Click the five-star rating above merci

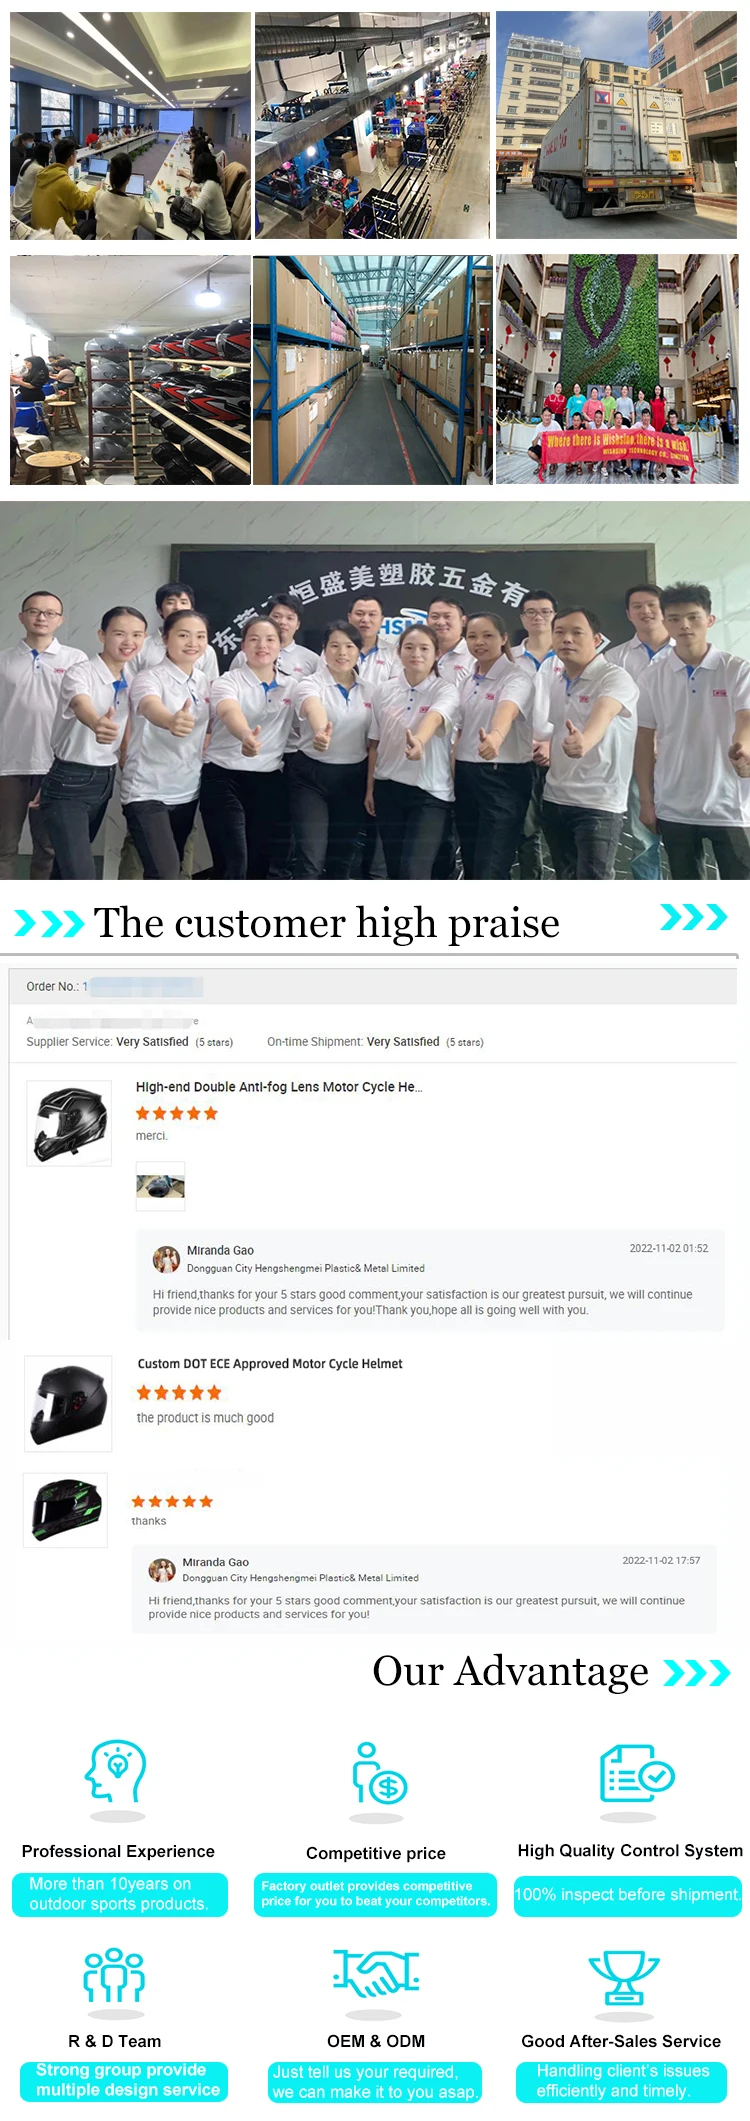177,1113
